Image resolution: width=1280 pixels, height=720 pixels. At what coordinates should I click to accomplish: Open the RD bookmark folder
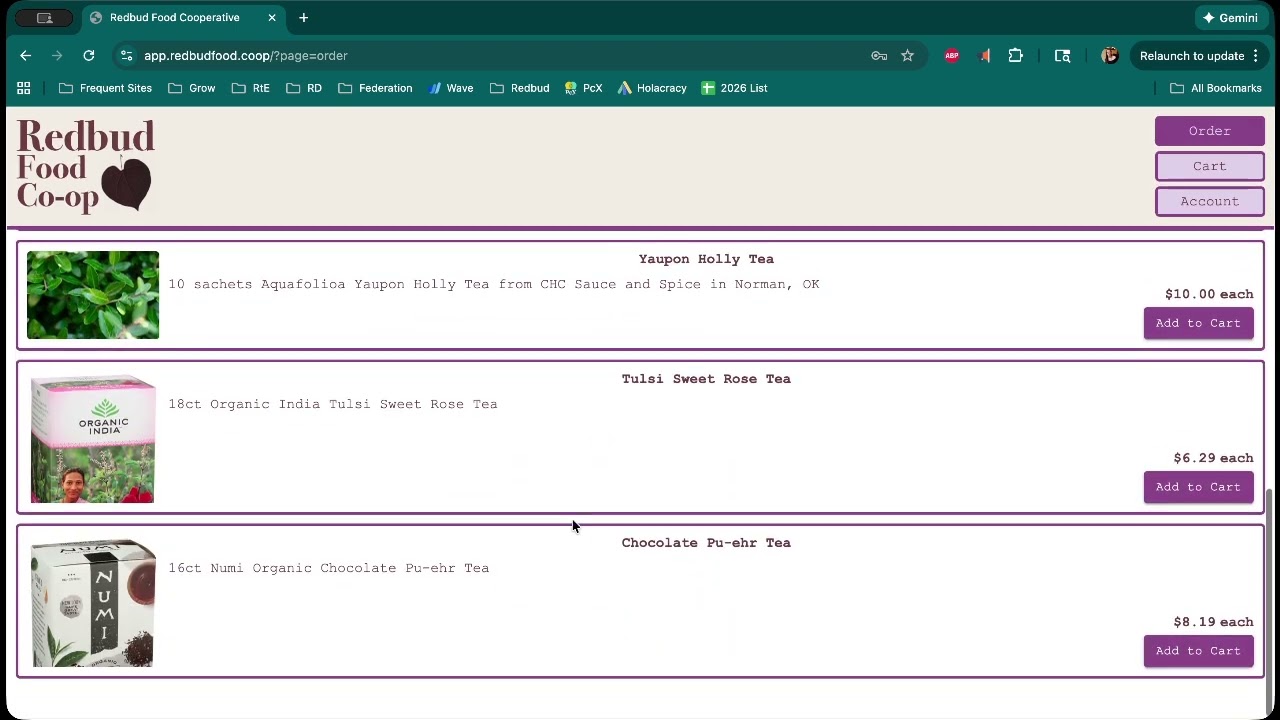(x=303, y=88)
